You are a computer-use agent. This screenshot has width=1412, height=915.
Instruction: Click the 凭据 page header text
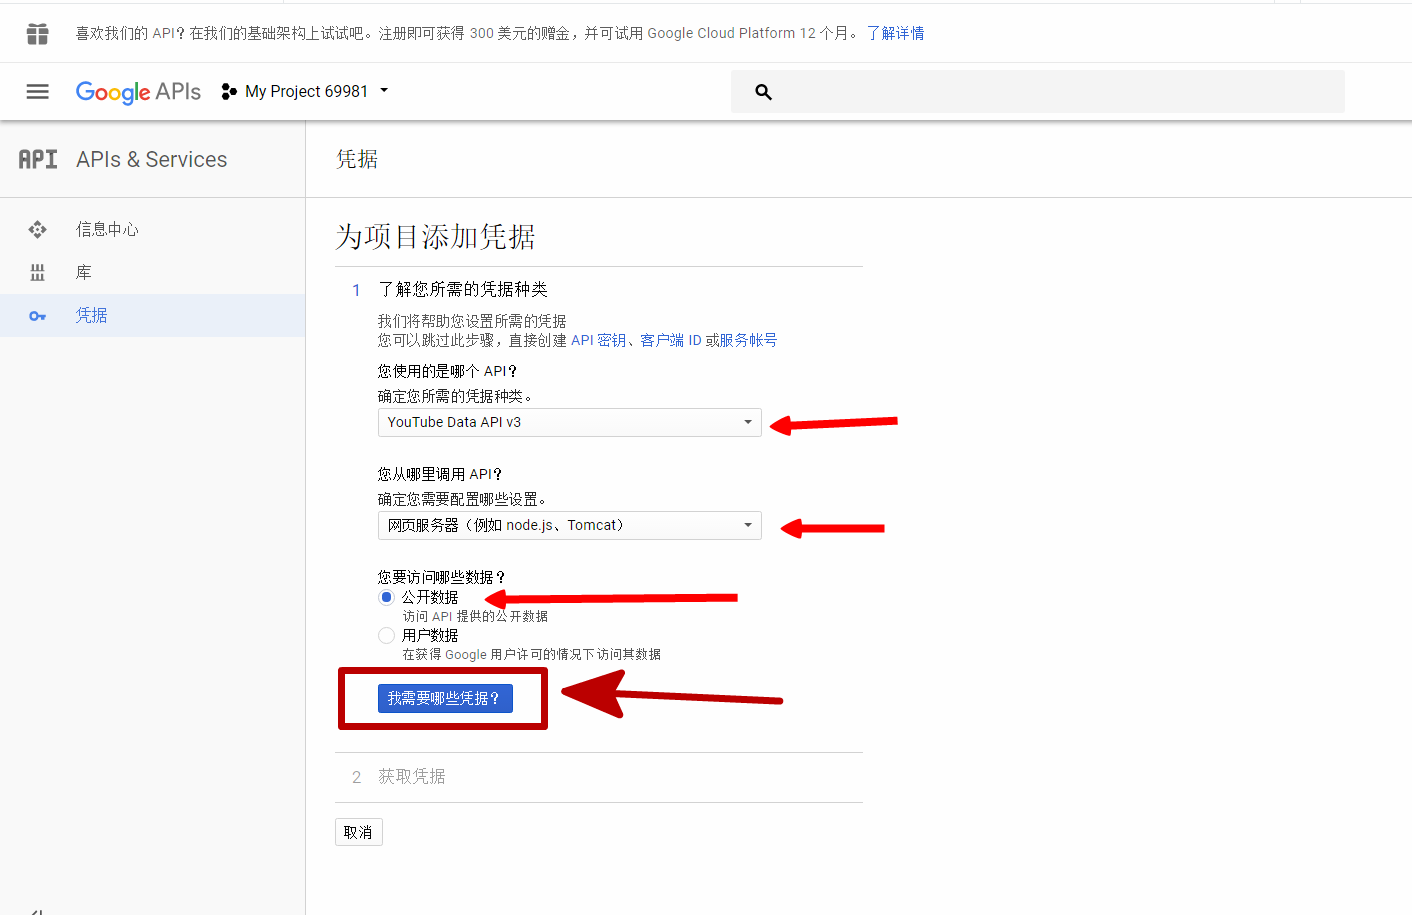click(x=357, y=159)
